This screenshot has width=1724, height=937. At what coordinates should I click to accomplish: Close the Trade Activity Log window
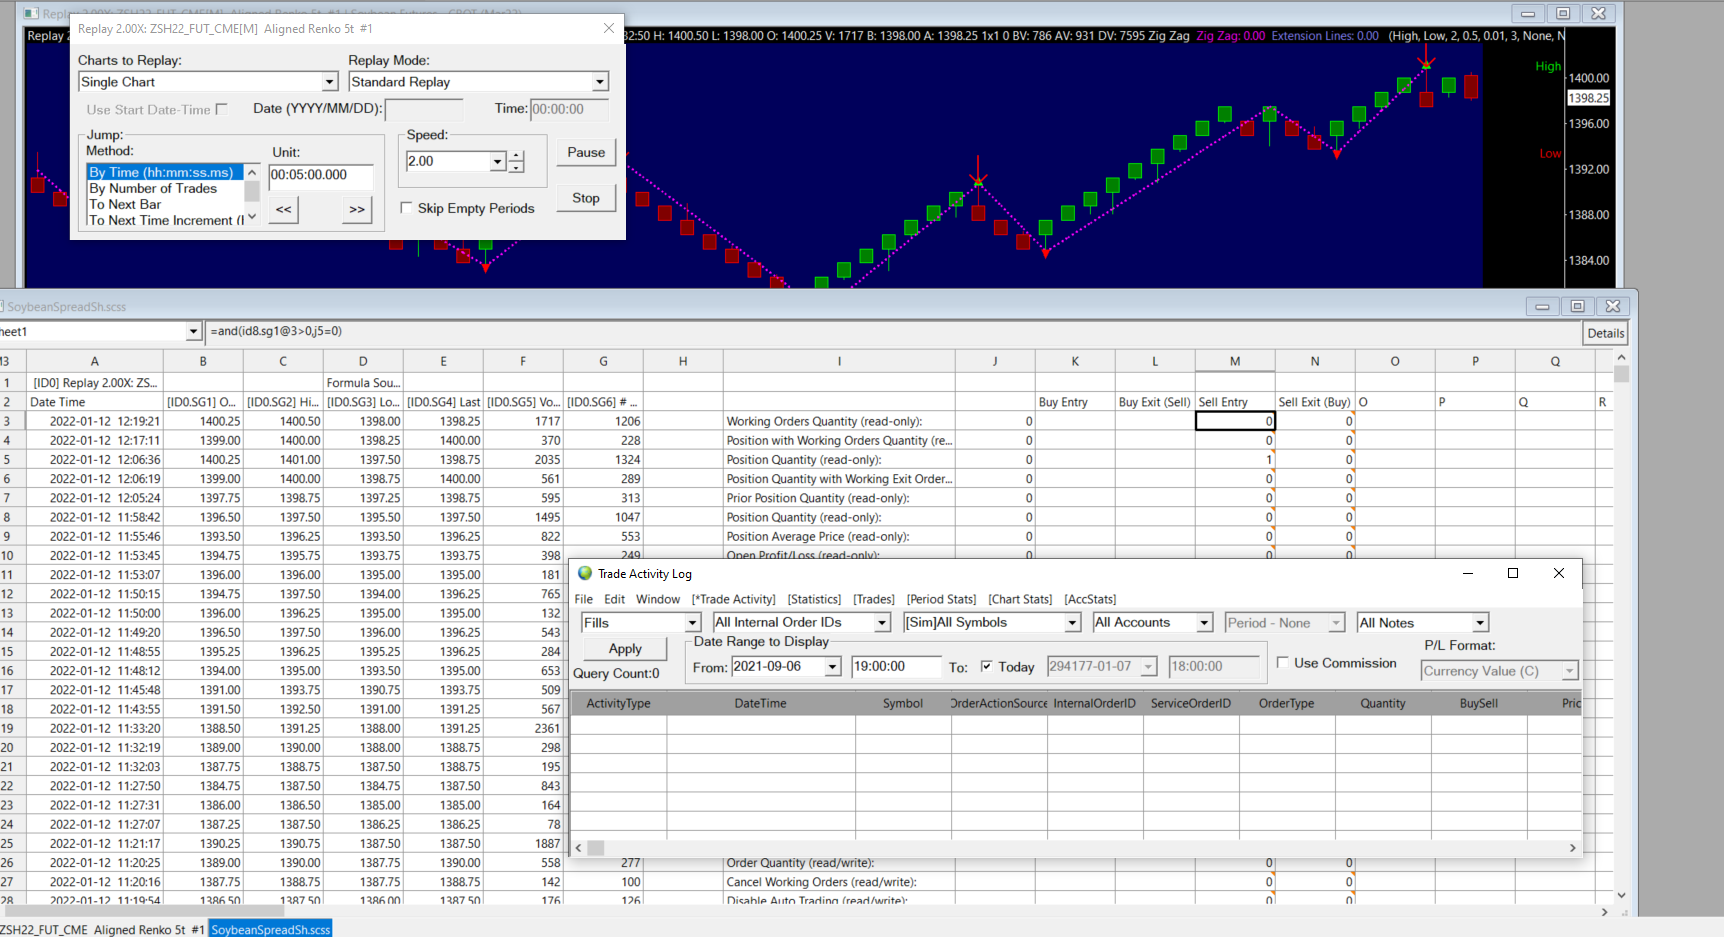[1559, 573]
